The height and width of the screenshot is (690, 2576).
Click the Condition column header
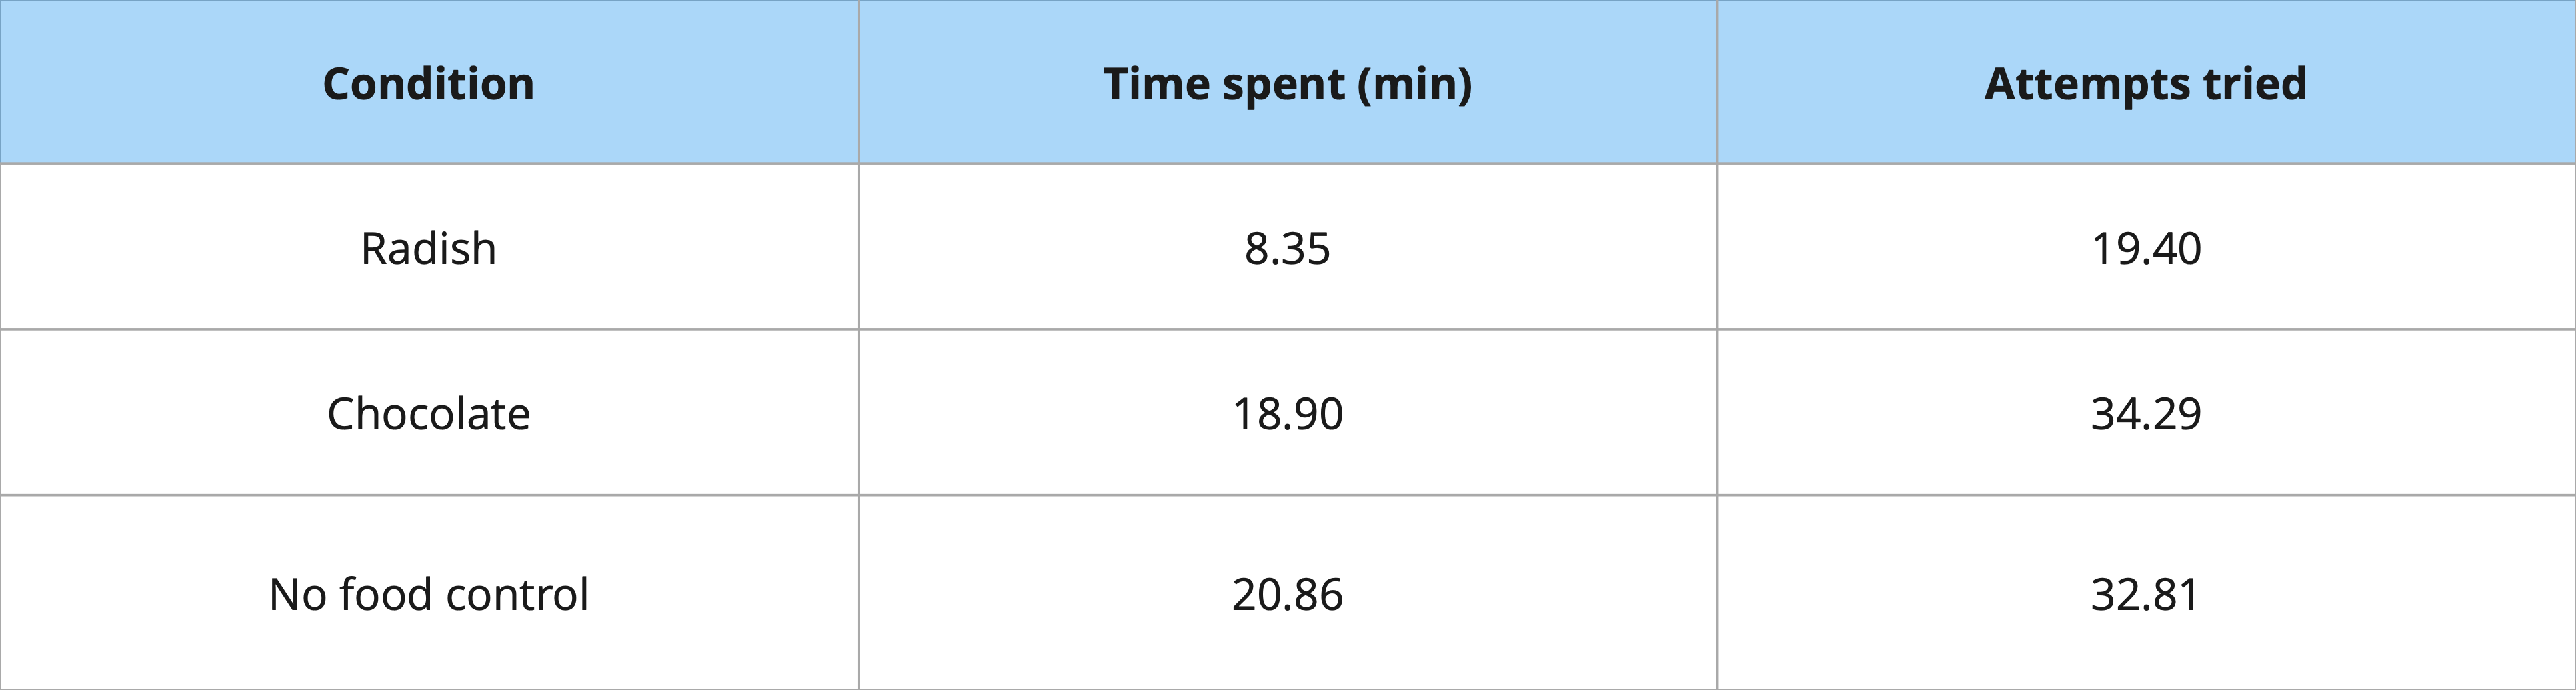(428, 84)
